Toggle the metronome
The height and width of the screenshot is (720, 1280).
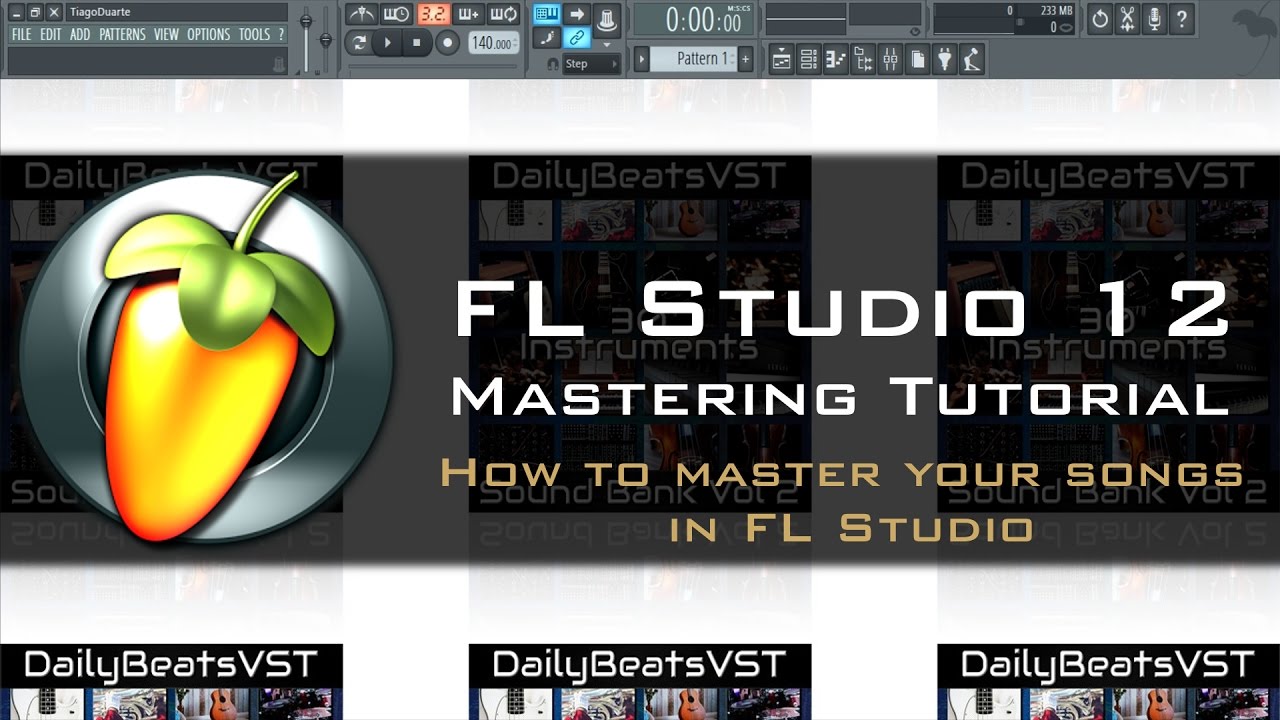click(361, 14)
